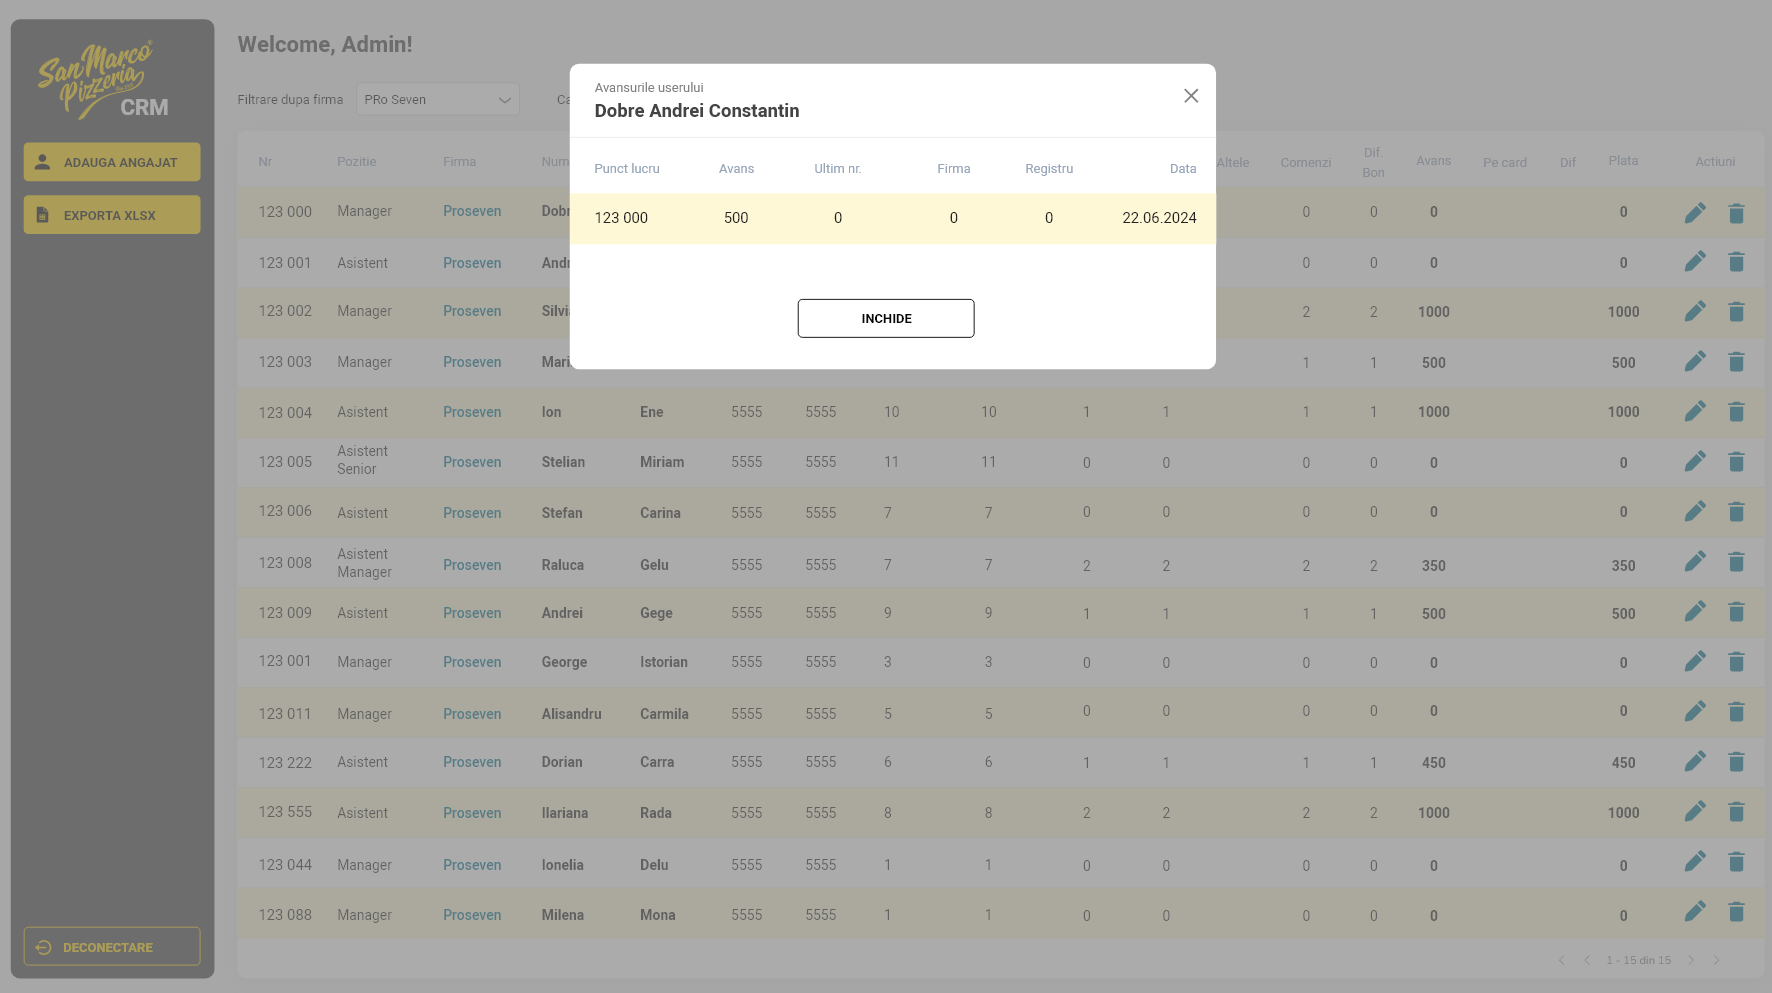Click Plata column header in table
Image resolution: width=1772 pixels, height=993 pixels.
(x=1623, y=160)
